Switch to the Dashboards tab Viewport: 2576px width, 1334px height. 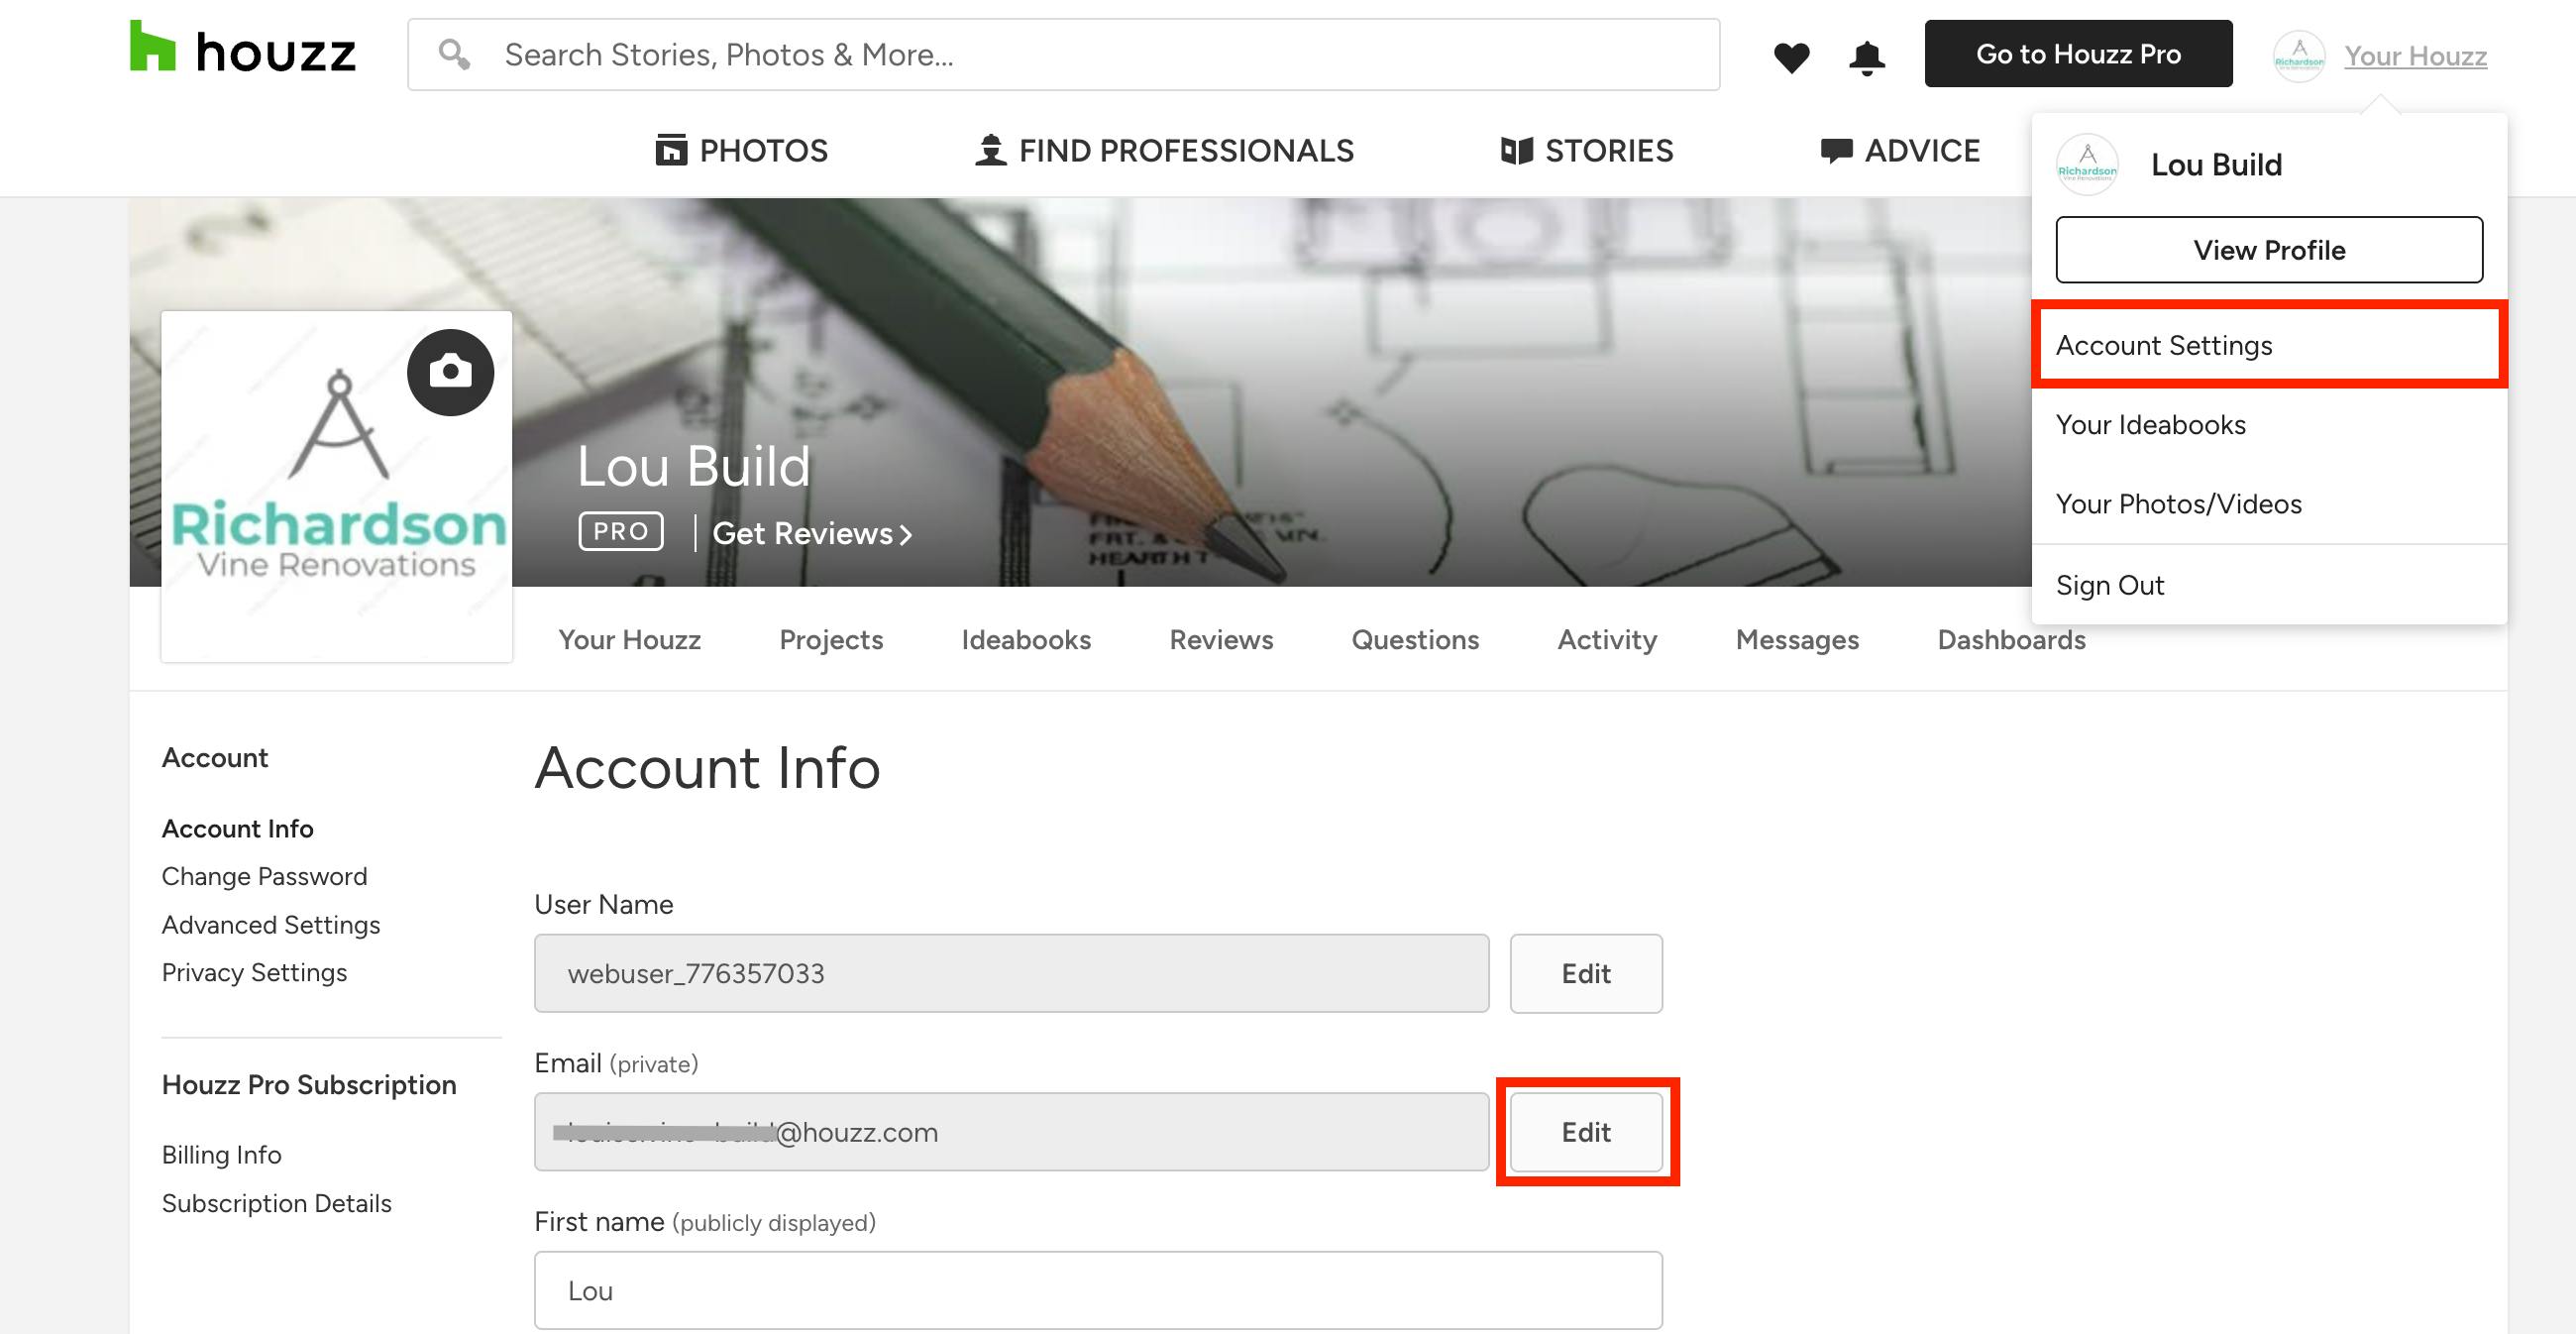coord(2011,639)
